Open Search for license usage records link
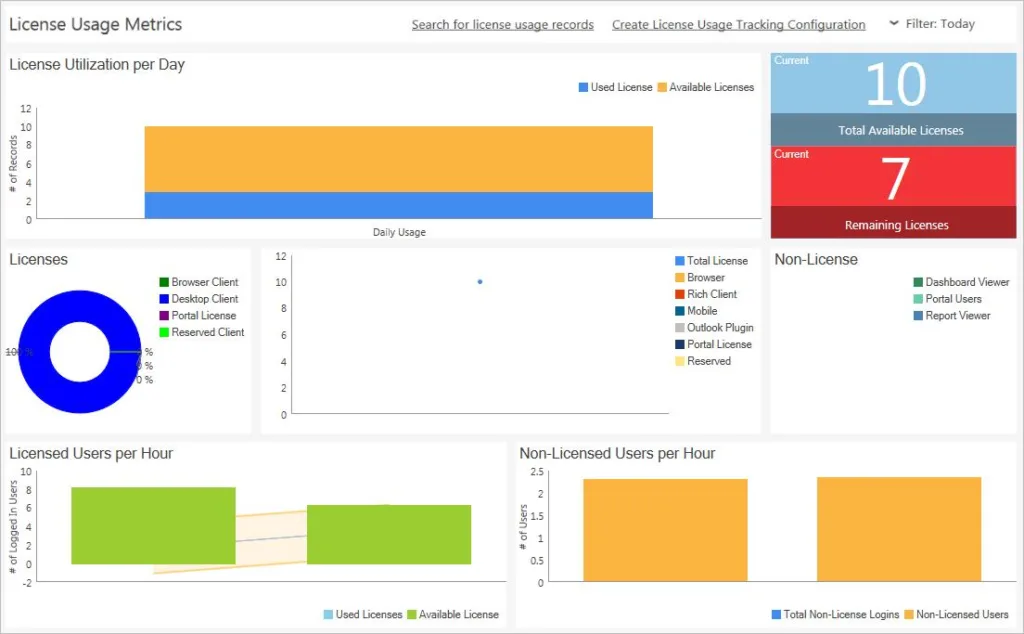The width and height of the screenshot is (1024, 634). (x=502, y=24)
